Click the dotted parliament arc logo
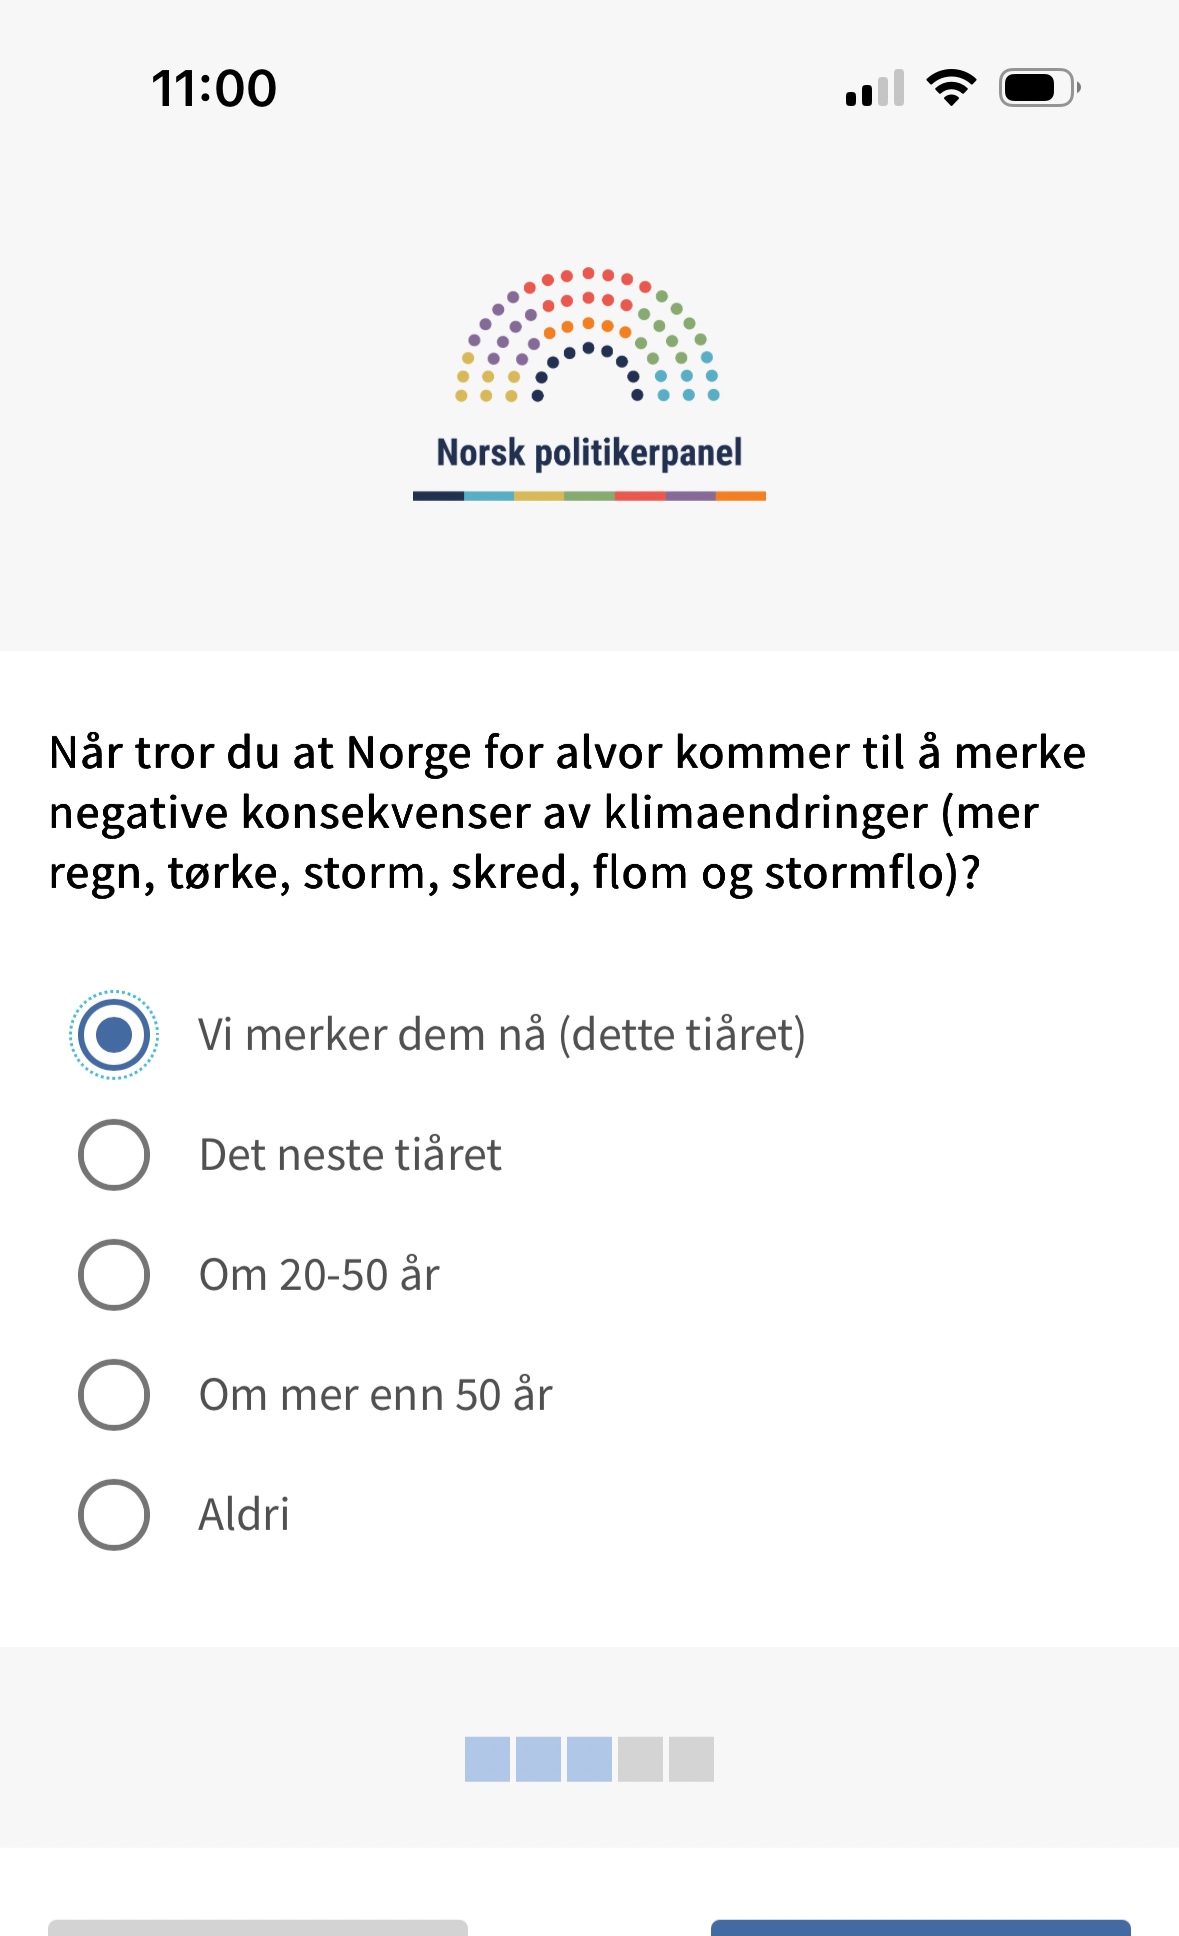Screen dimensions: 1179x1936 coord(589,336)
